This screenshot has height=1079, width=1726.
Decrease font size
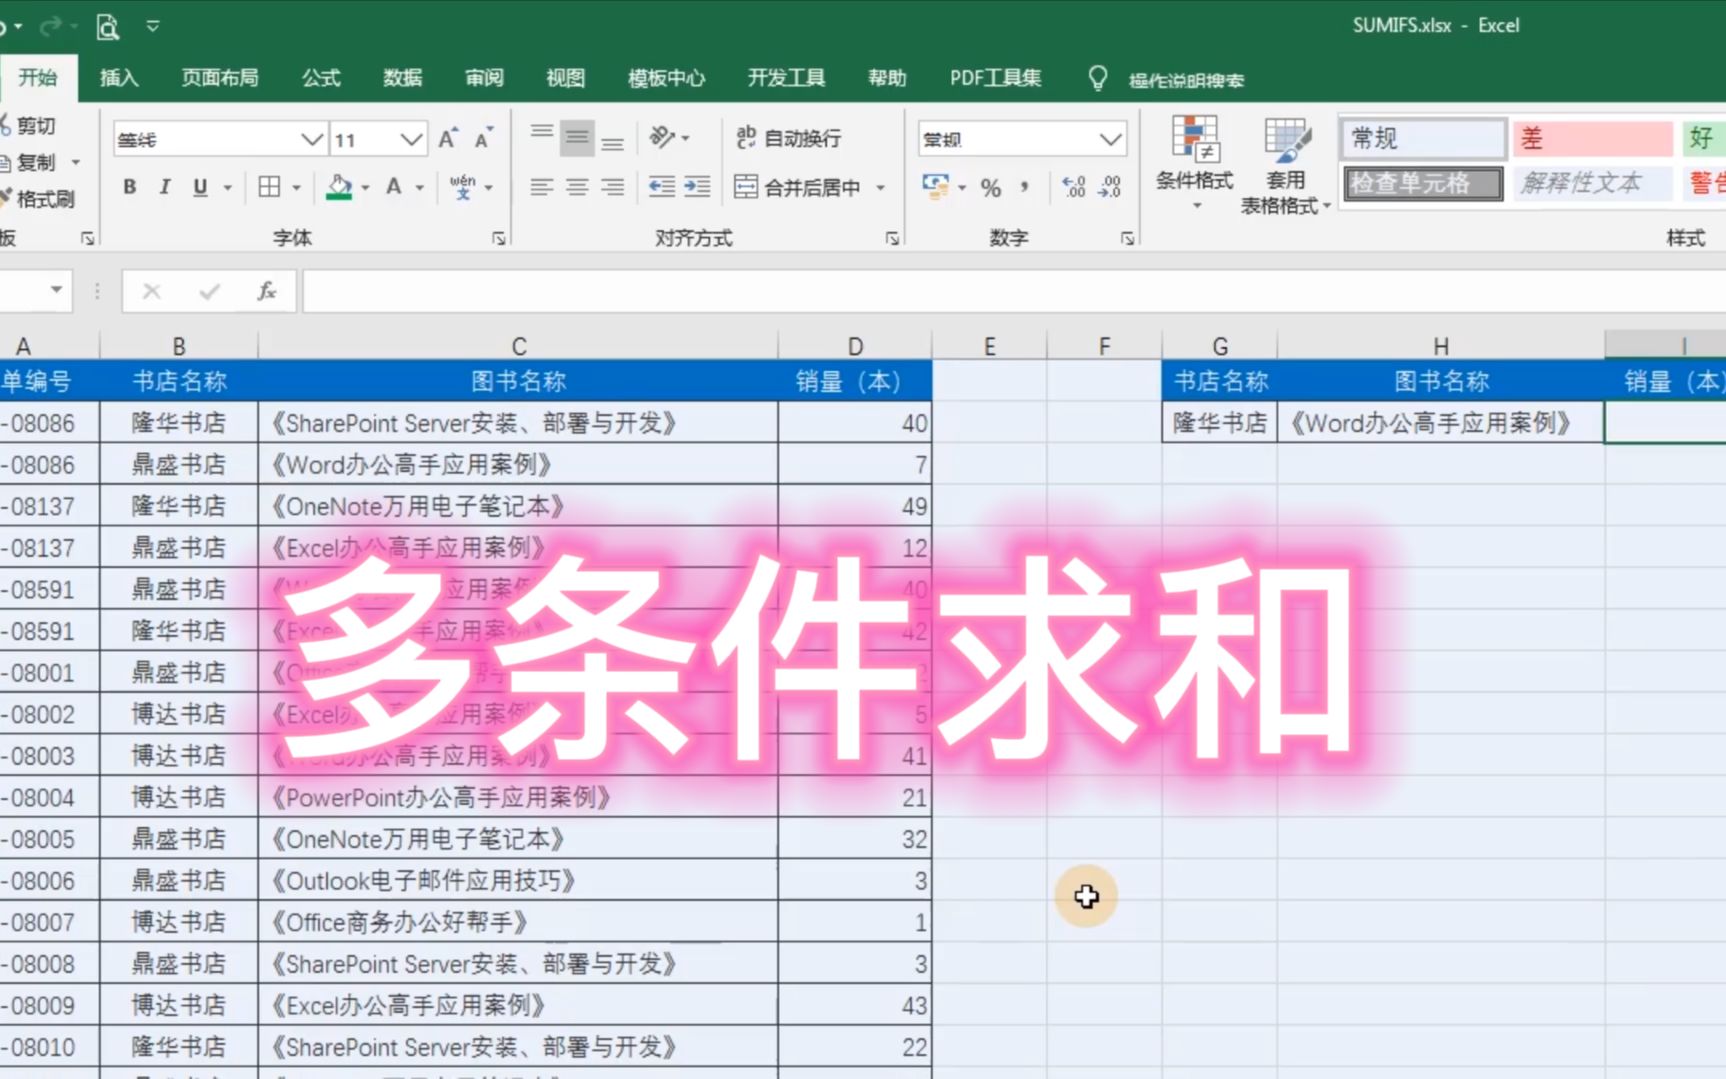tap(484, 139)
